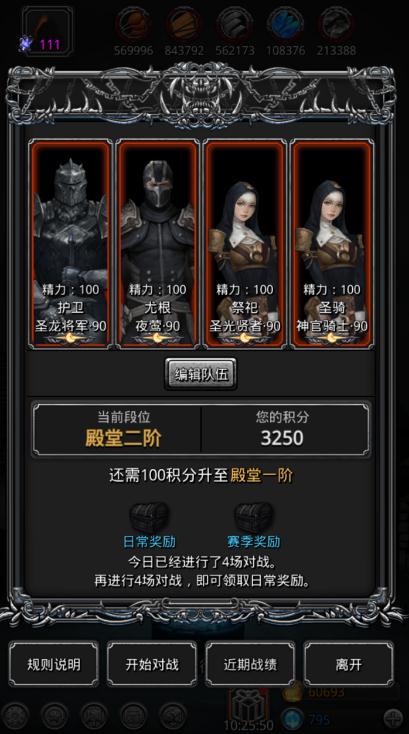Click the resource icon above 843792
The image size is (409, 734).
click(x=184, y=24)
